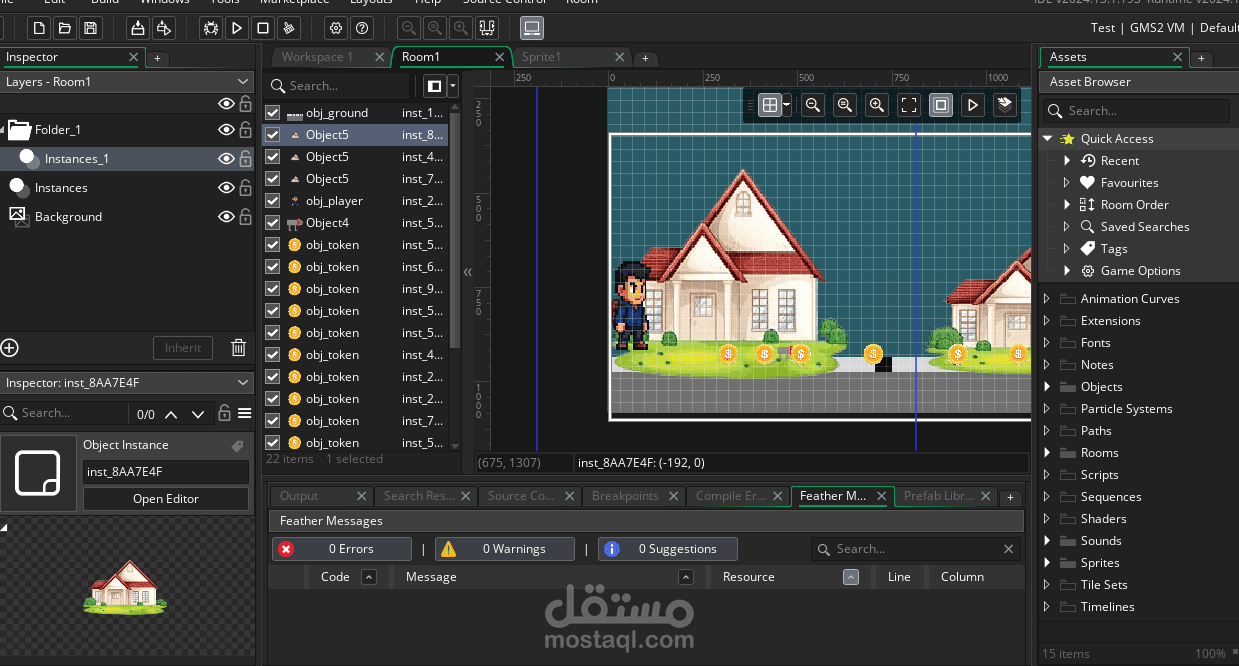This screenshot has height=666, width=1239.
Task: Open the Output tab
Action: [299, 496]
